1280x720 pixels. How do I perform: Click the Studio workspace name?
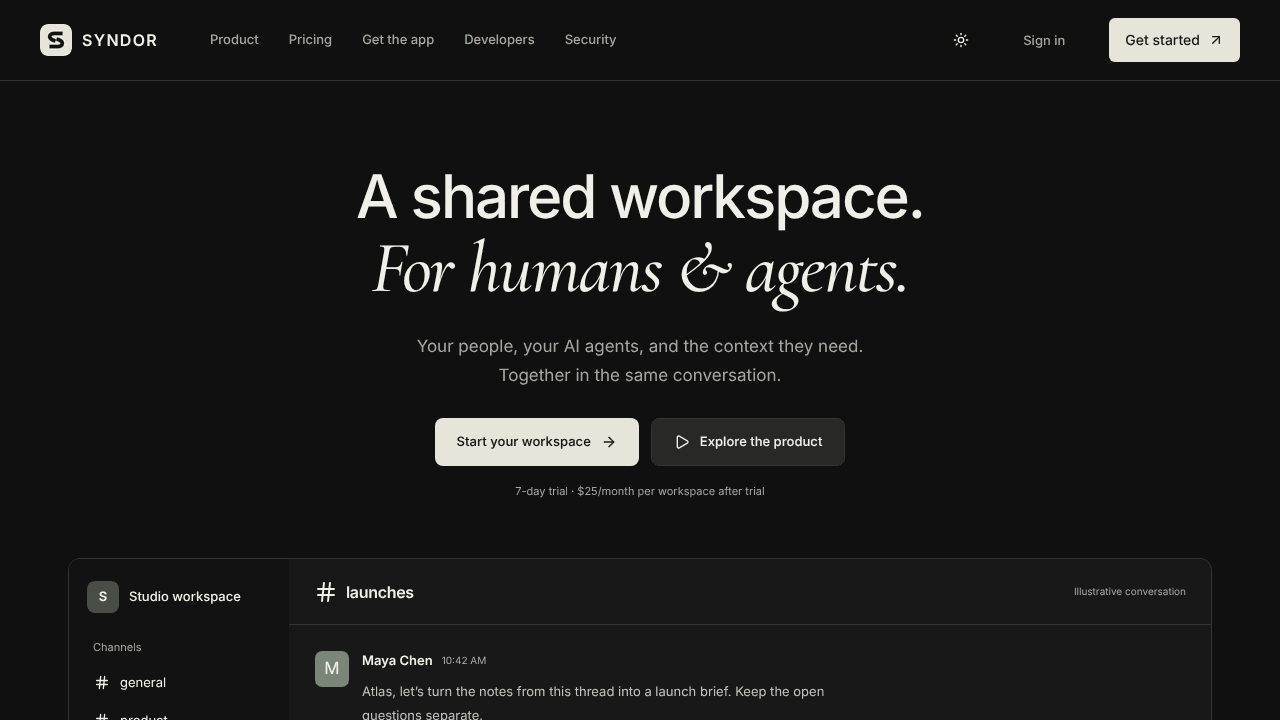click(185, 597)
